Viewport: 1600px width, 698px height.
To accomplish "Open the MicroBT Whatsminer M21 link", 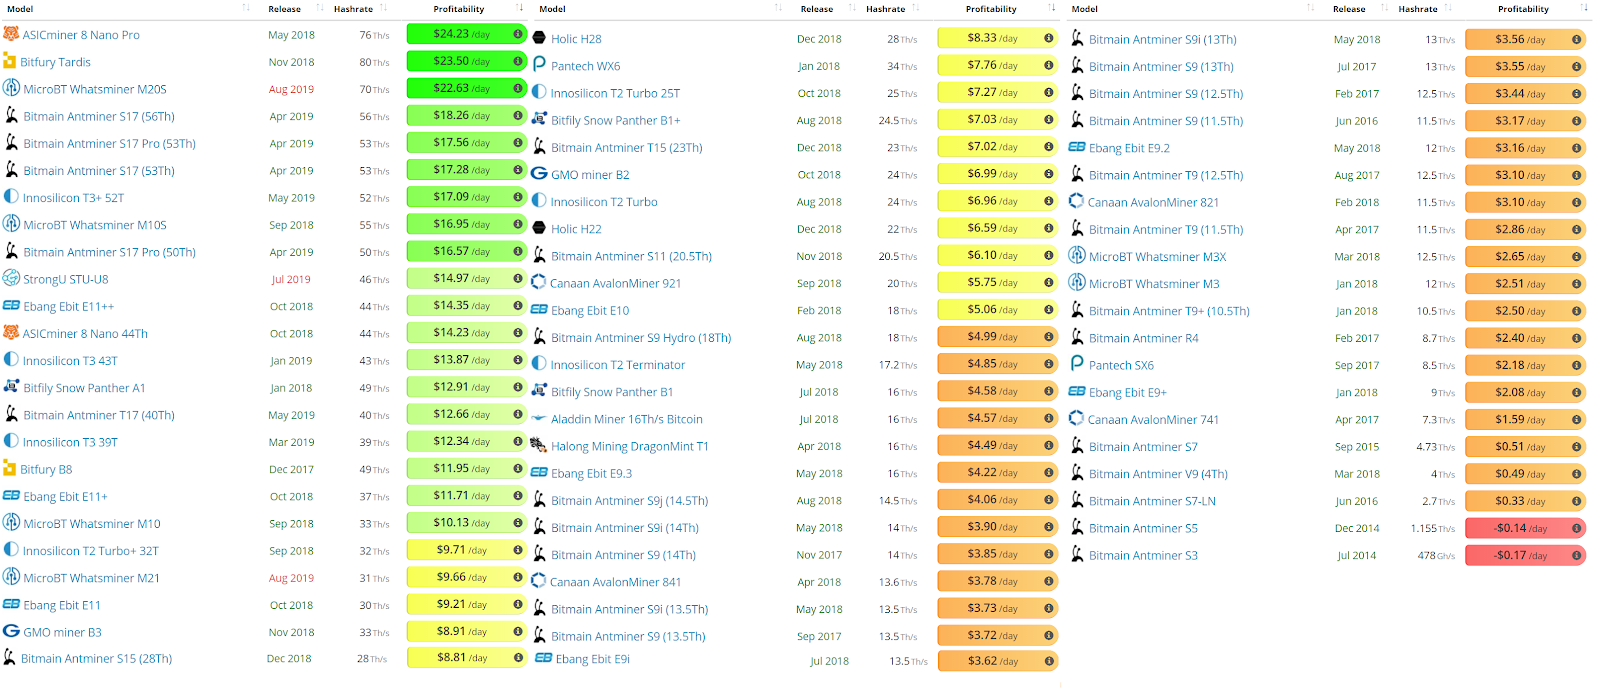I will 91,578.
